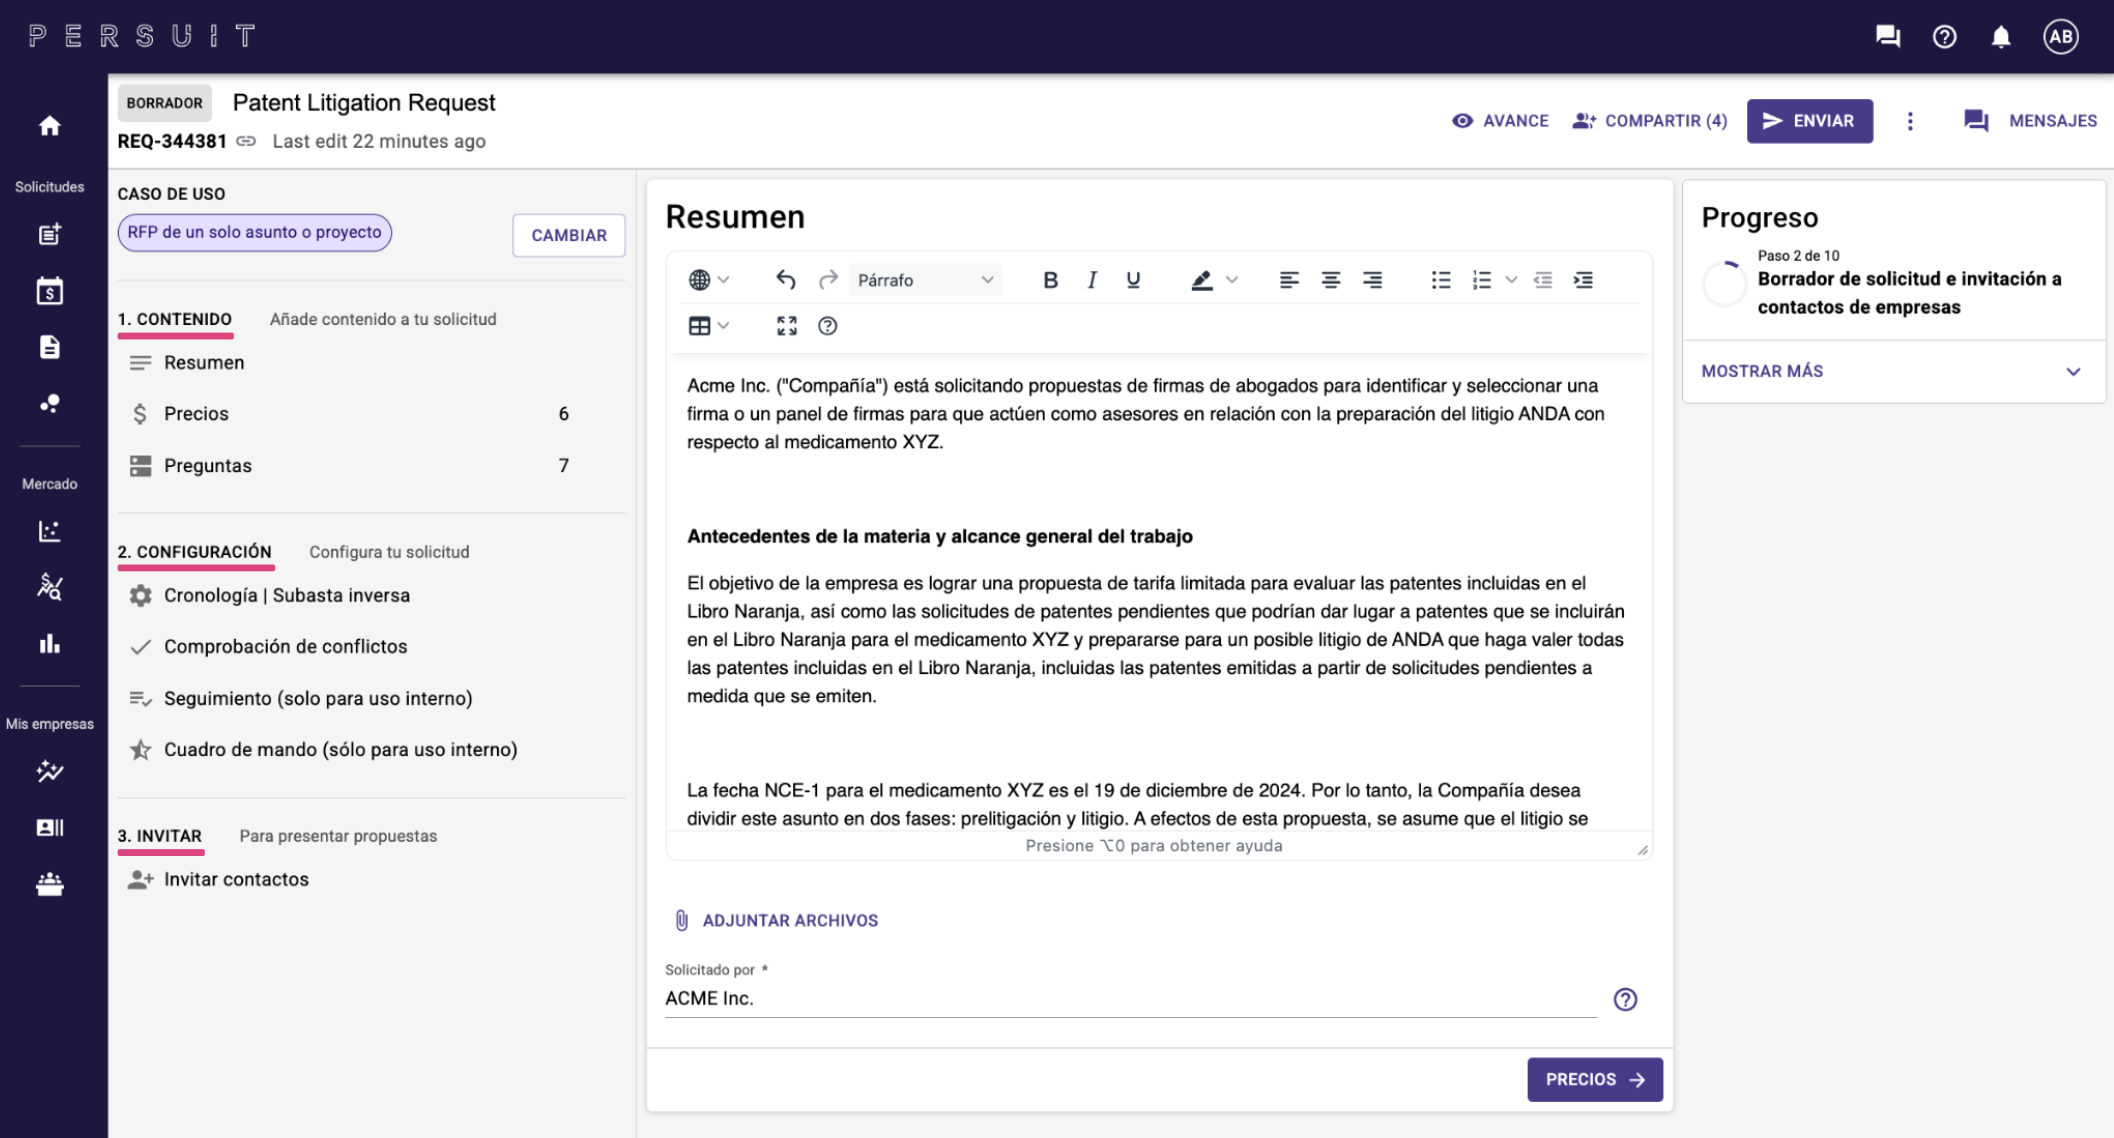Viewport: 2114px width, 1138px height.
Task: Open new request icon under Solicitudes
Action: point(49,234)
